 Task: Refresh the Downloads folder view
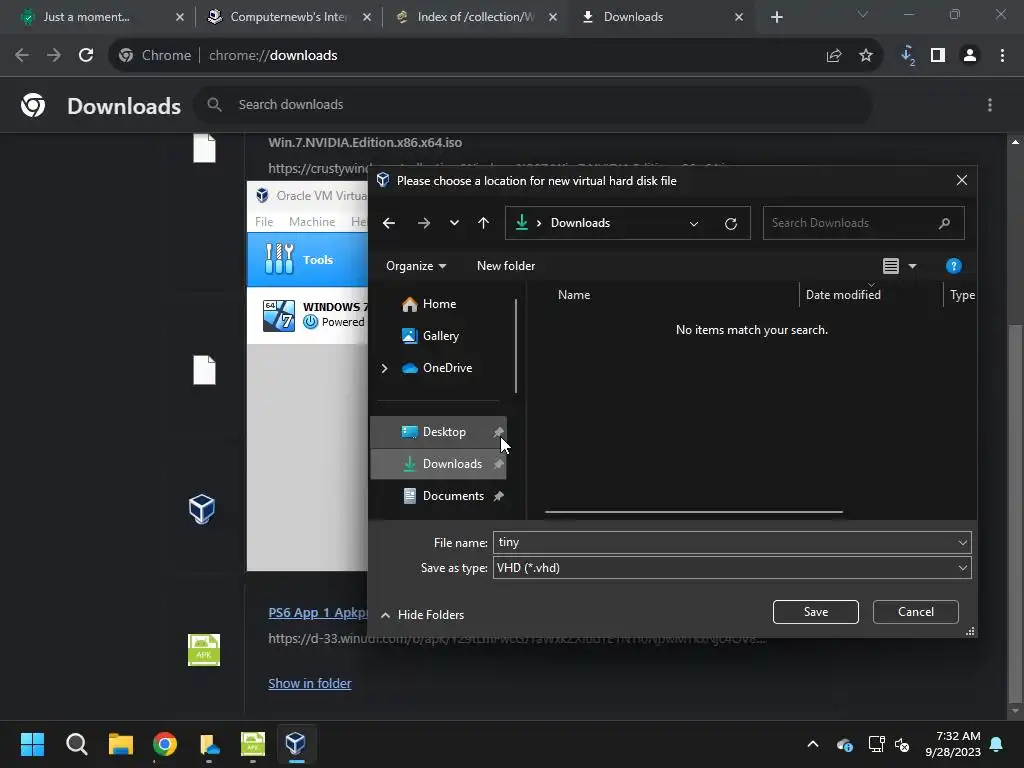731,223
